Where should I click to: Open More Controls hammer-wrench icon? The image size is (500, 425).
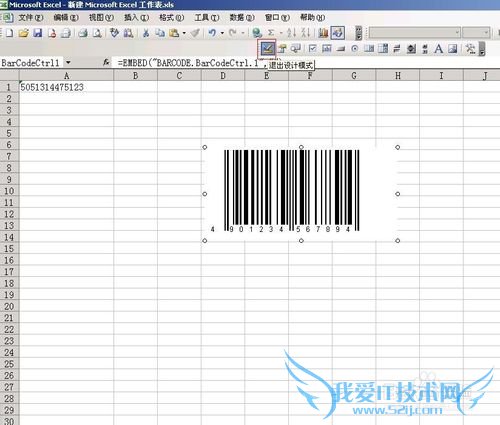tap(470, 49)
